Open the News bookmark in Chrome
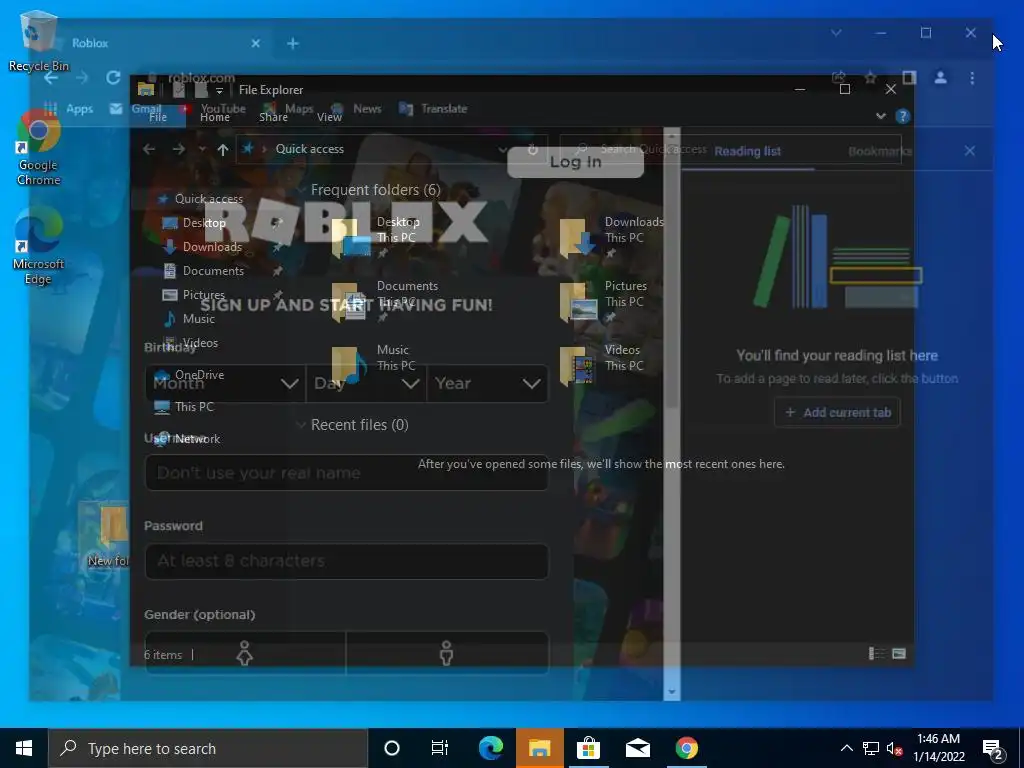The width and height of the screenshot is (1024, 768). click(x=356, y=108)
